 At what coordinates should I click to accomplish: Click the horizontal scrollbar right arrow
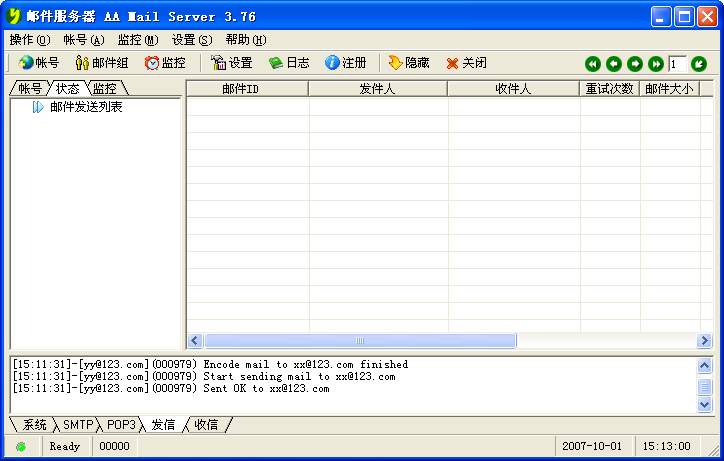[x=704, y=341]
